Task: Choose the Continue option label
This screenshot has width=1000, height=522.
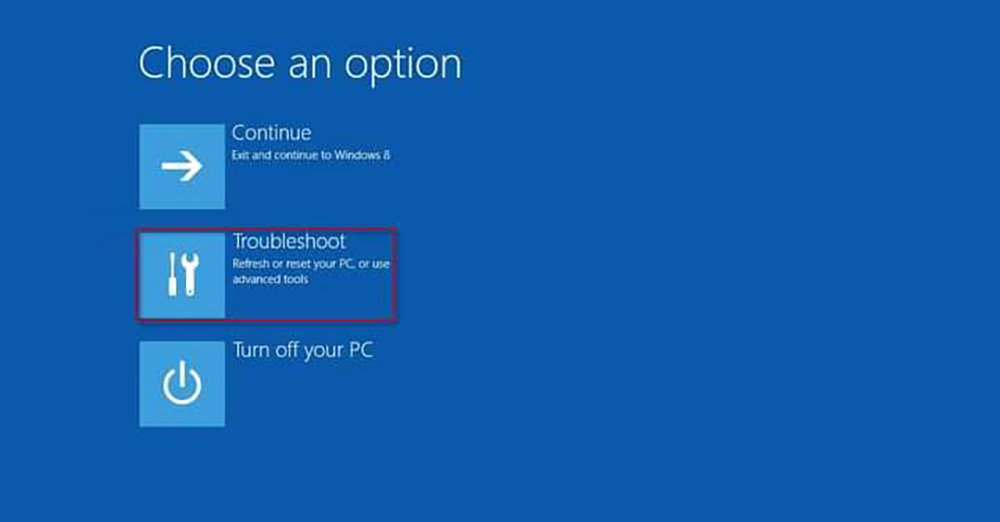Action: (x=271, y=133)
